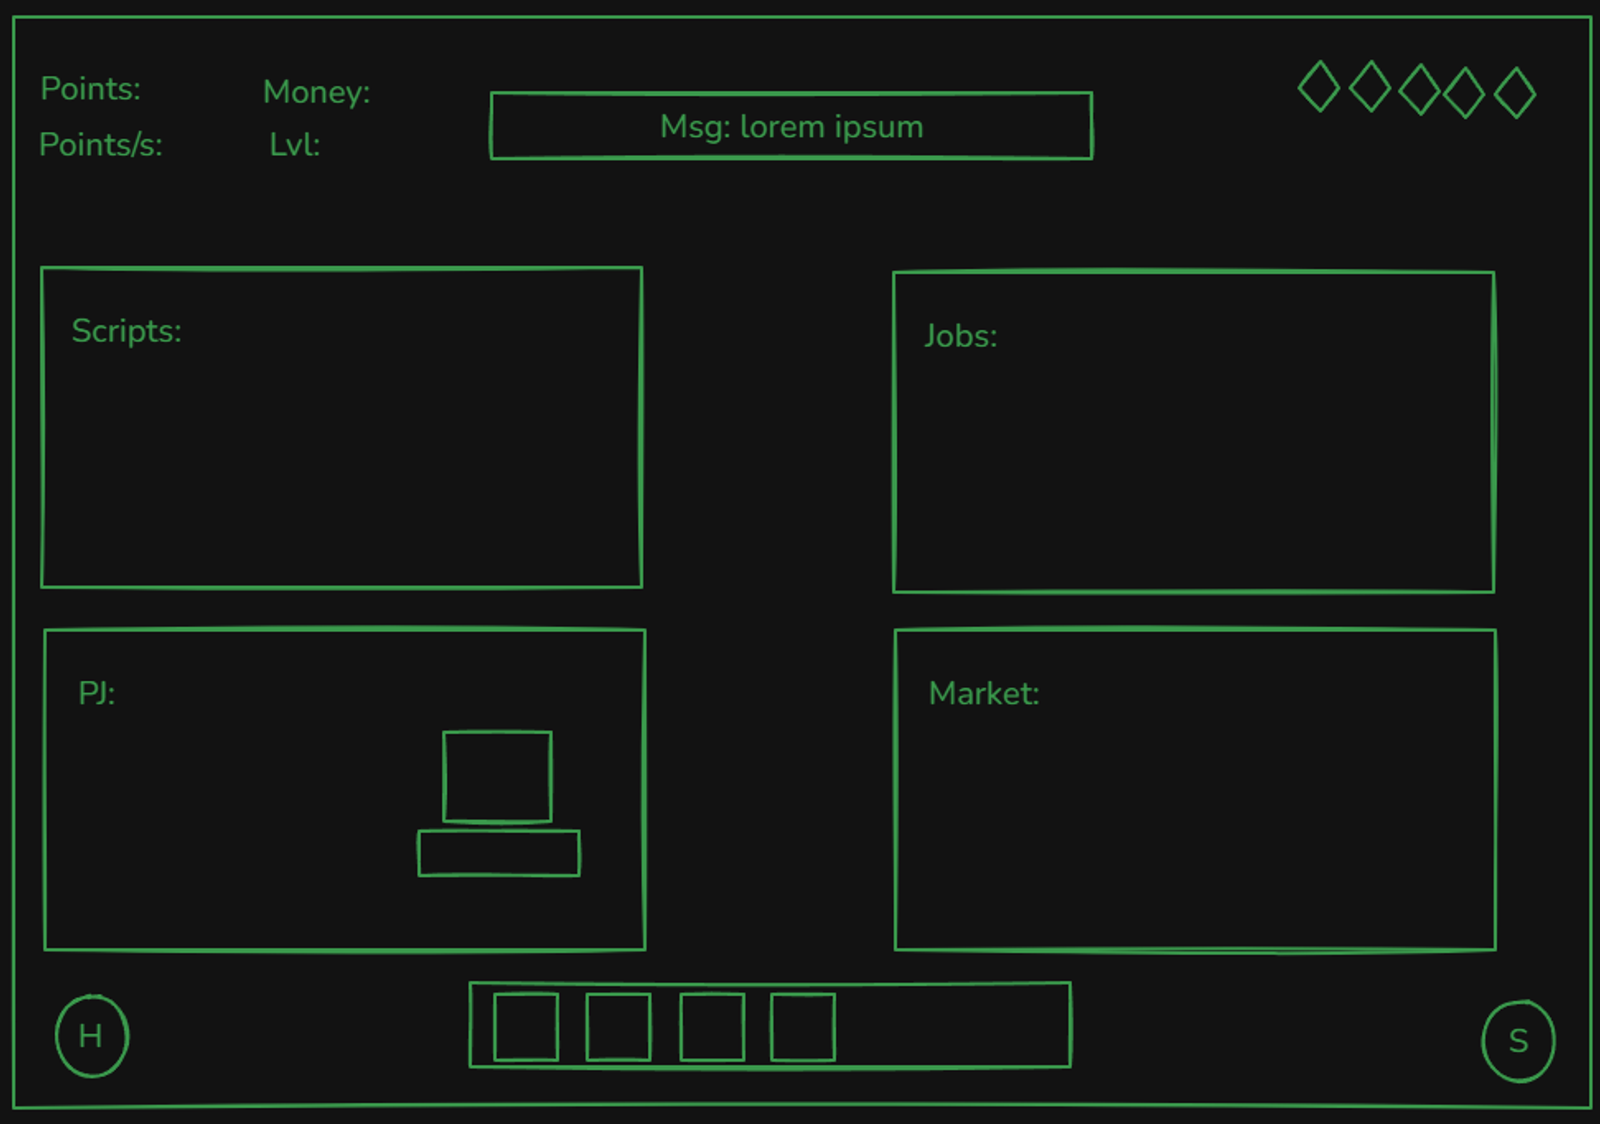Open the Scripts panel

341,427
